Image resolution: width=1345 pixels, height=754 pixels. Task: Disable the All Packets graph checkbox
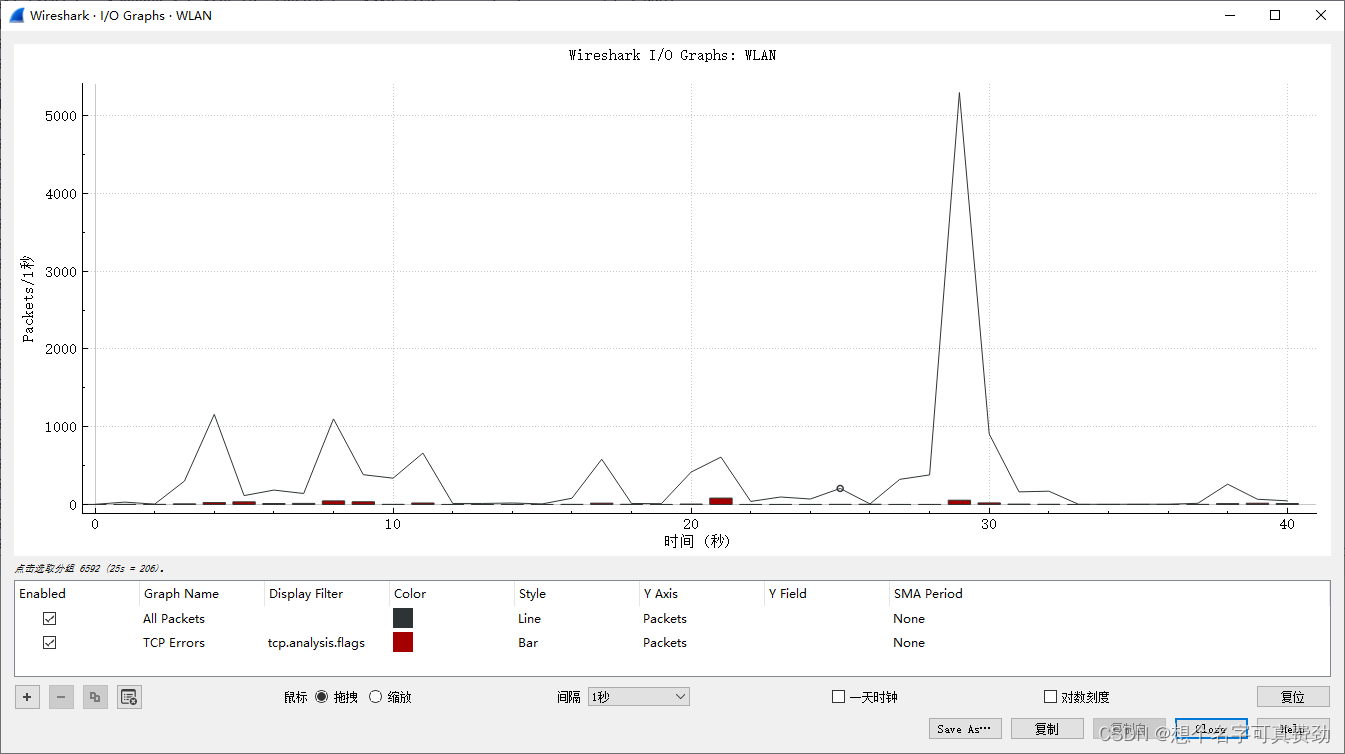click(50, 619)
